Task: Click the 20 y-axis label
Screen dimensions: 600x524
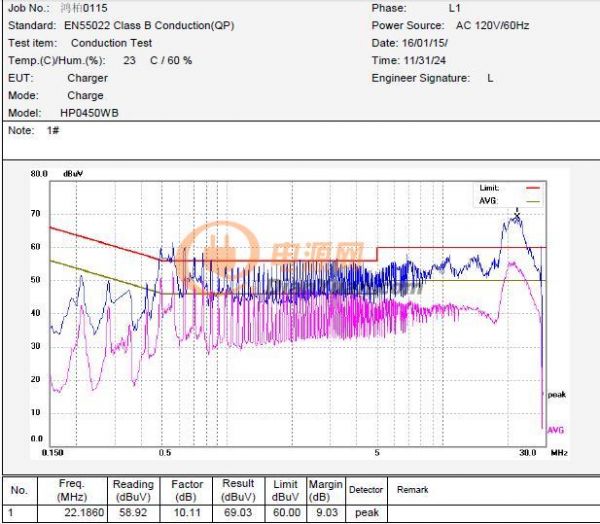Action: click(36, 379)
